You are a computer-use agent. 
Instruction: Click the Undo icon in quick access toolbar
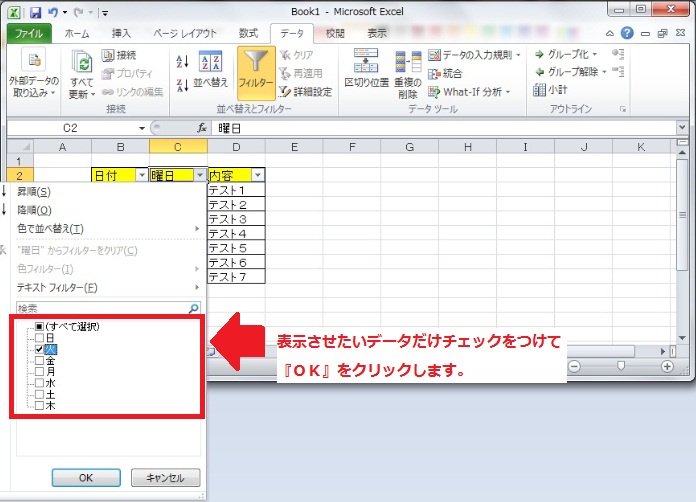pyautogui.click(x=53, y=12)
